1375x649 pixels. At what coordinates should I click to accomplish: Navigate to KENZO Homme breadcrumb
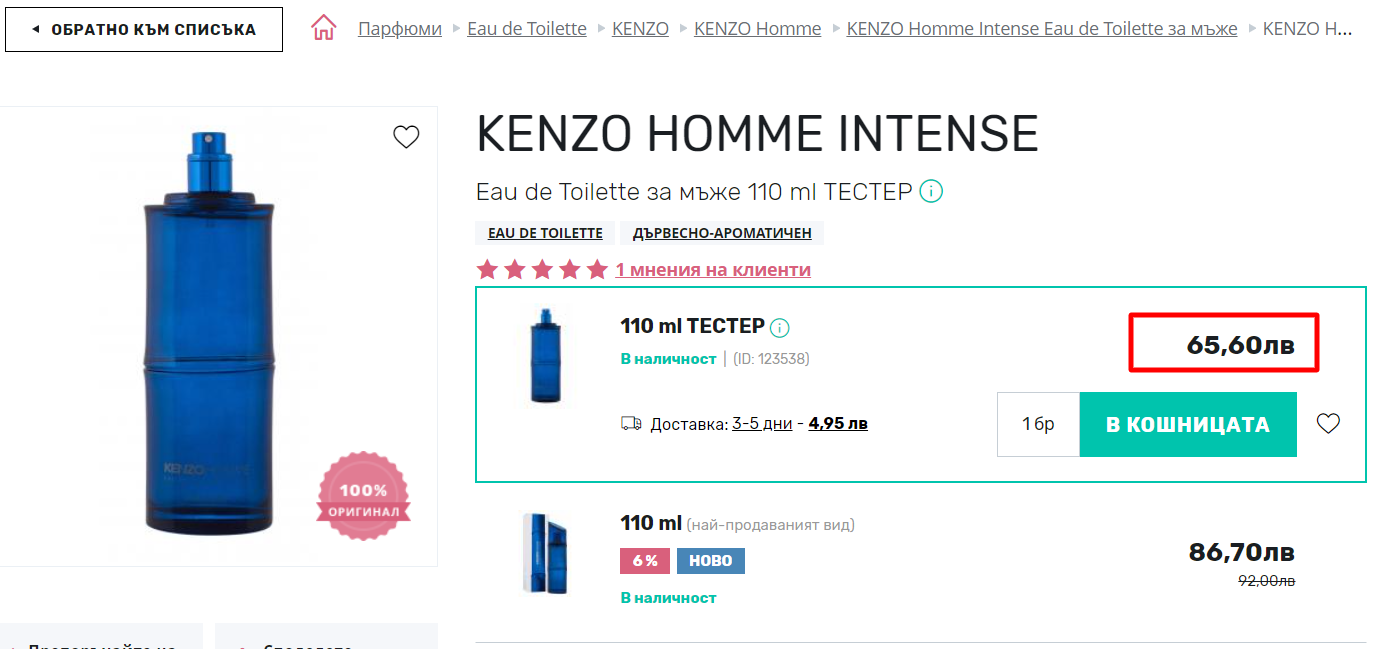pos(758,29)
